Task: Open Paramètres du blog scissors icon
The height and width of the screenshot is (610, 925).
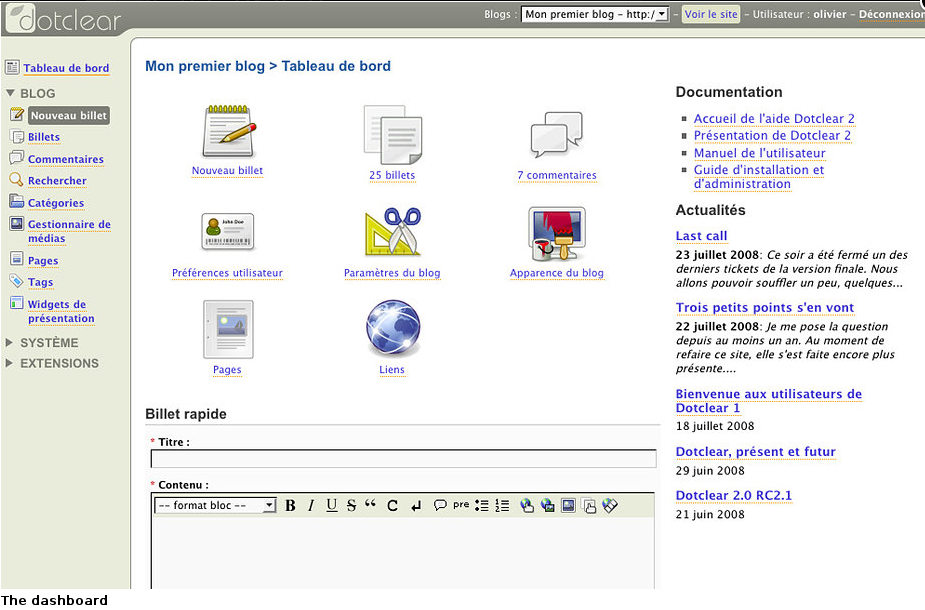Action: [393, 231]
